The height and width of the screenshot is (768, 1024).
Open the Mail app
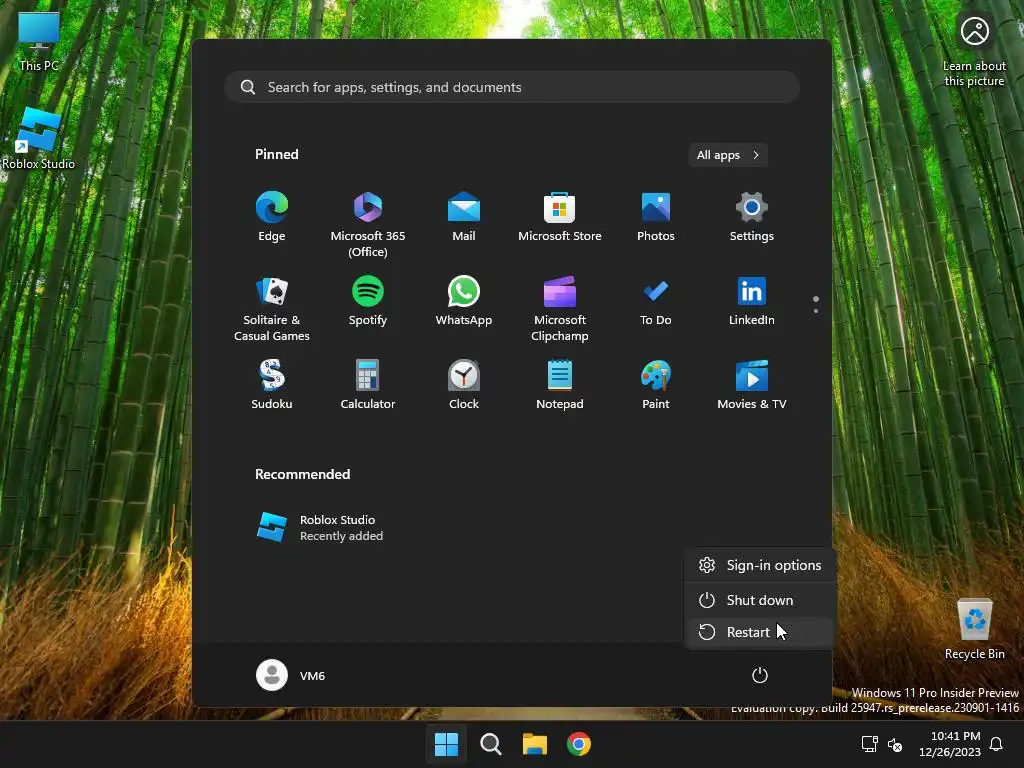(x=464, y=217)
